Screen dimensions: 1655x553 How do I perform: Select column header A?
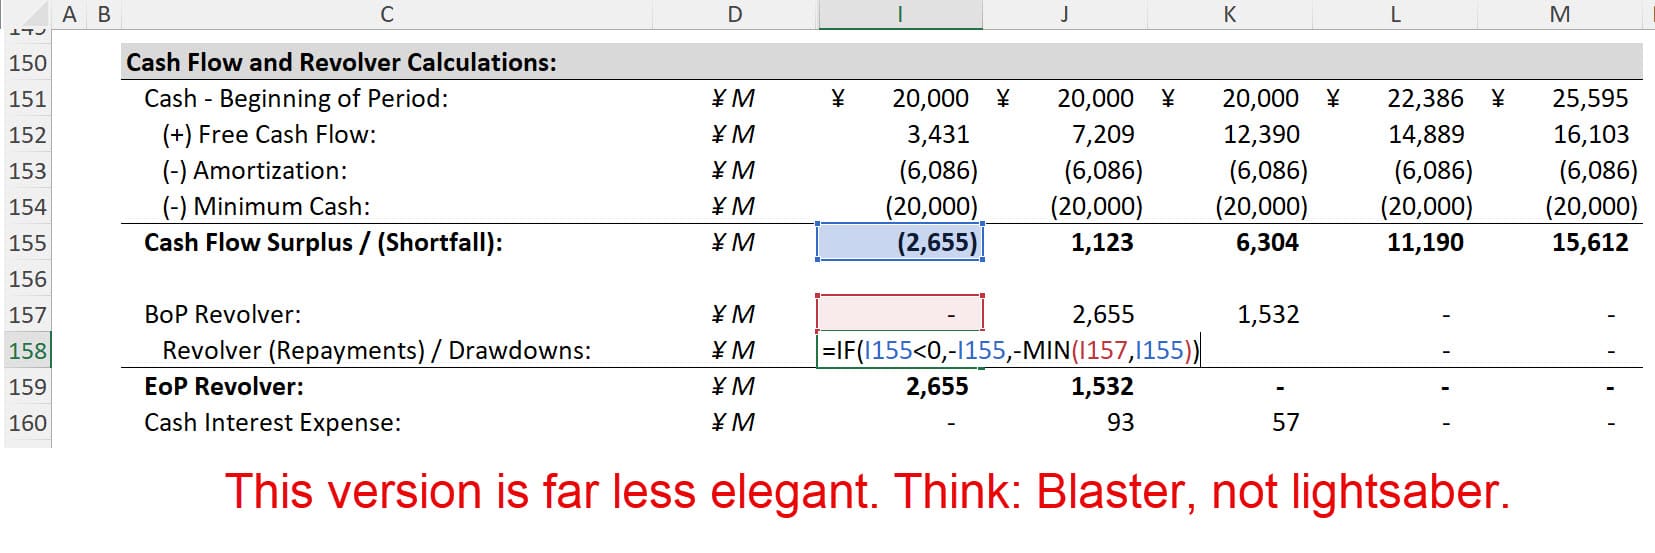point(69,14)
